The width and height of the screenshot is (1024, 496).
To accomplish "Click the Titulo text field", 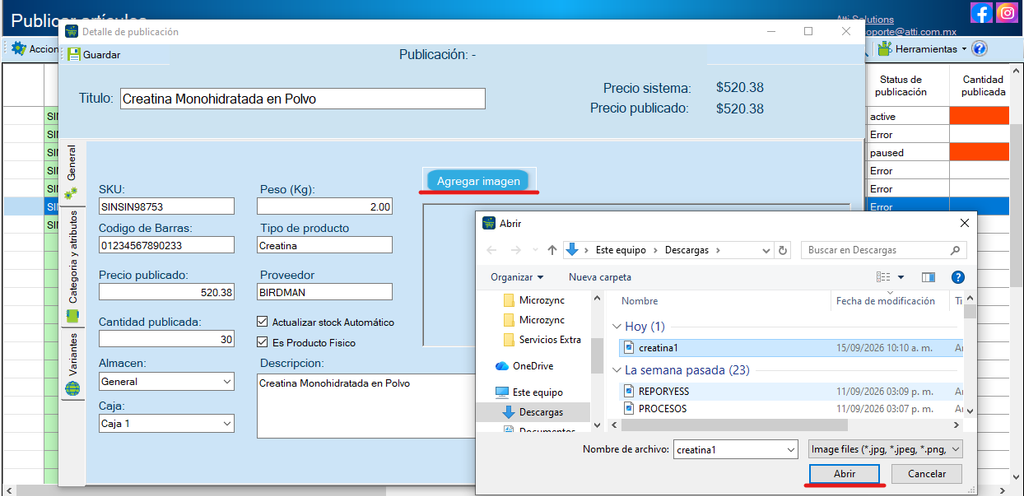I will click(x=302, y=99).
